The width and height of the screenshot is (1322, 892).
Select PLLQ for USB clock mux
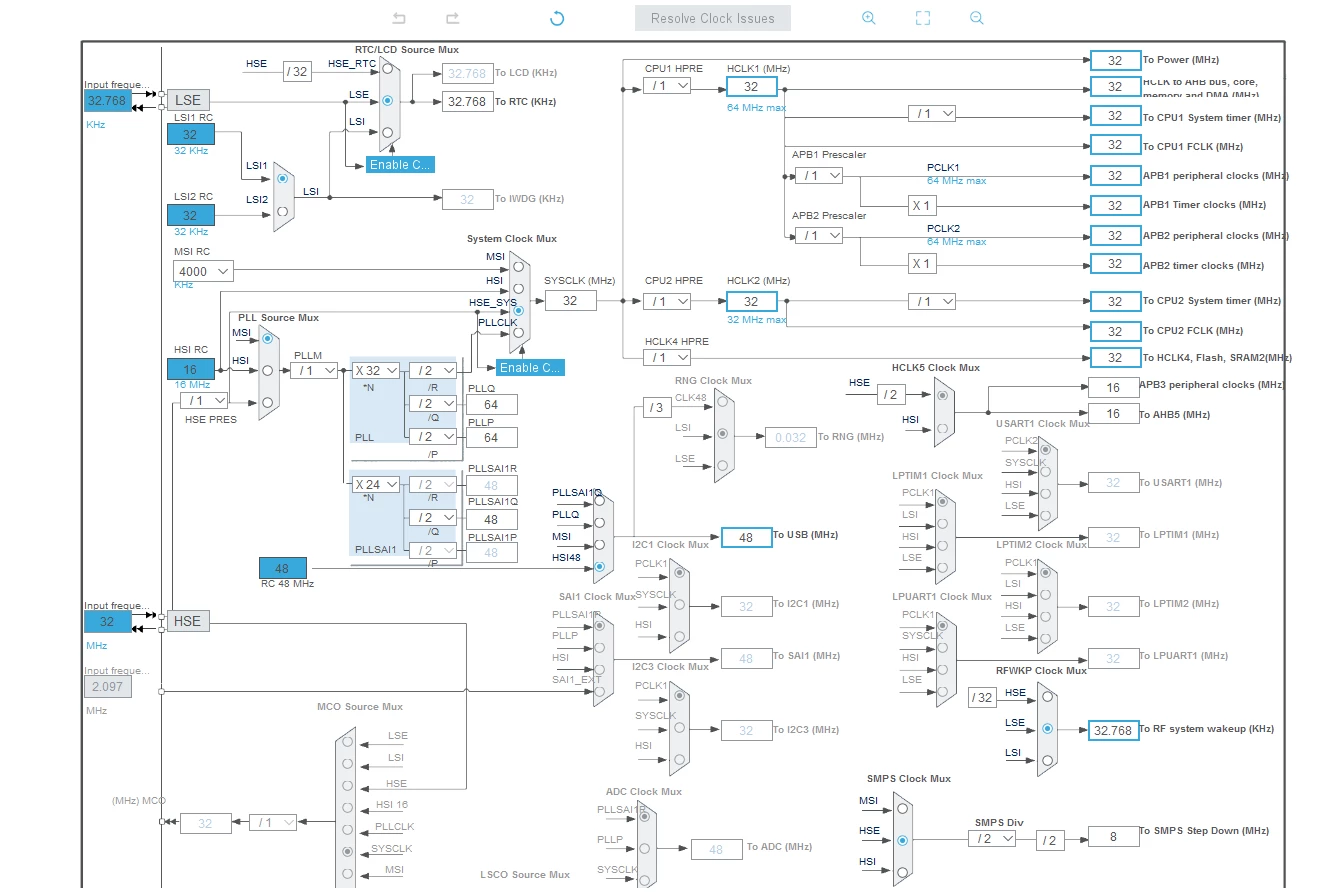click(599, 522)
